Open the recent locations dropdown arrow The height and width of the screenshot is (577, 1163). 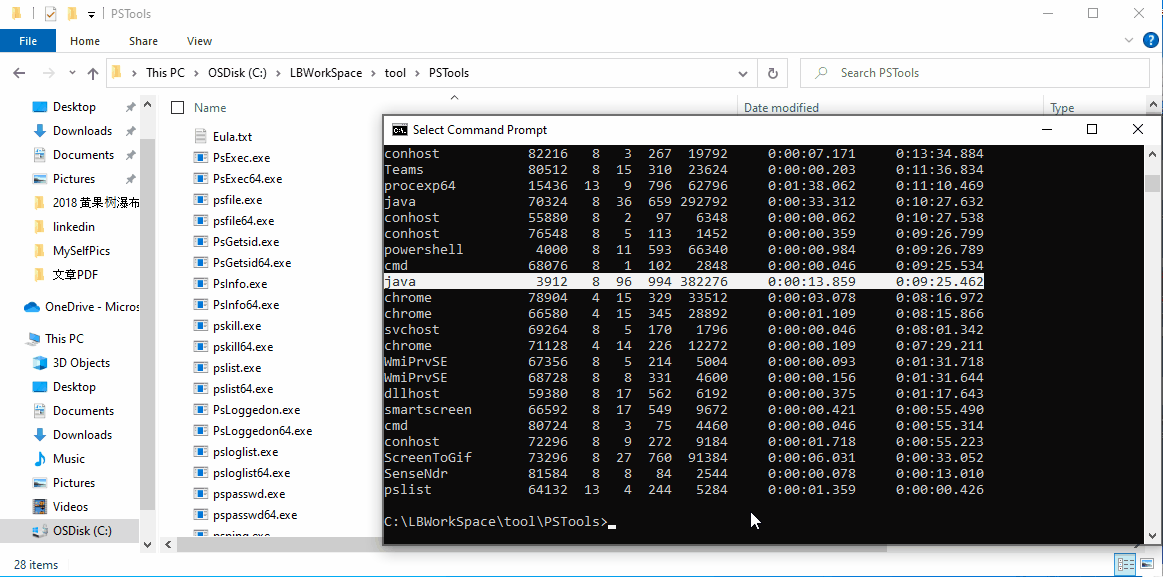(70, 73)
